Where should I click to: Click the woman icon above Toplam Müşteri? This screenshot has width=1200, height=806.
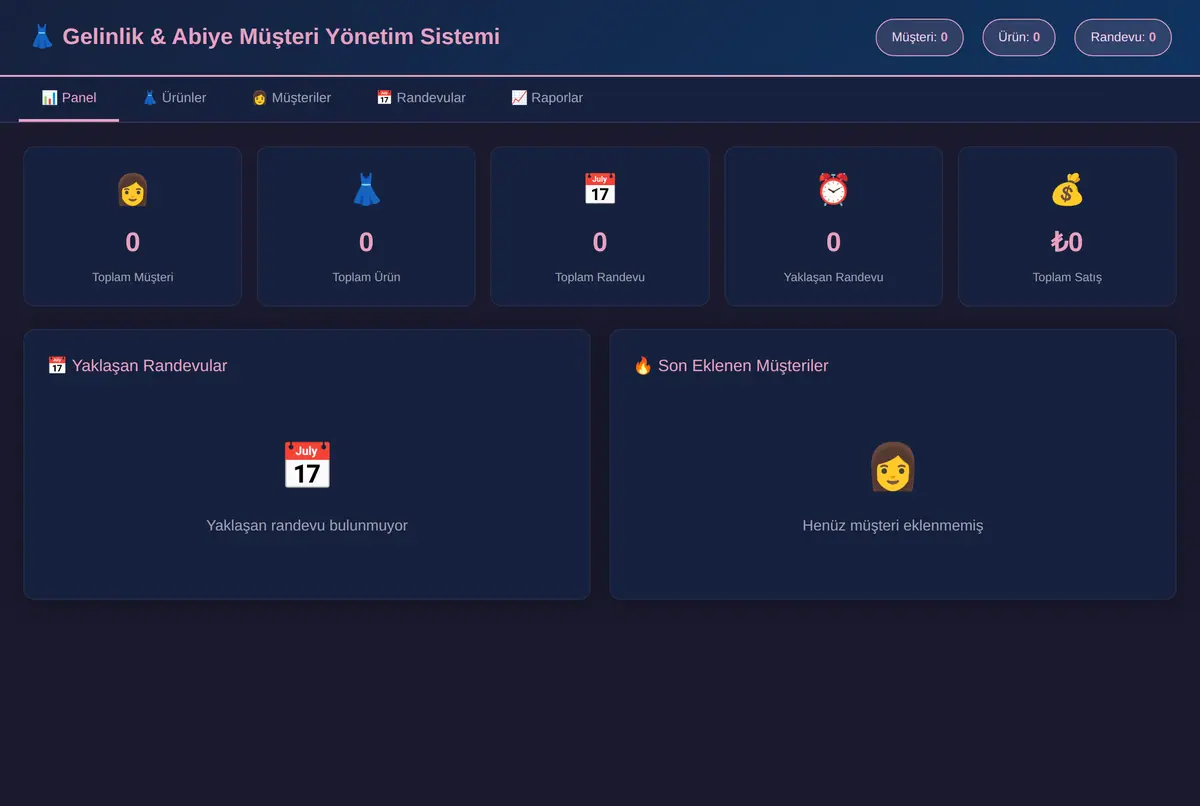133,189
